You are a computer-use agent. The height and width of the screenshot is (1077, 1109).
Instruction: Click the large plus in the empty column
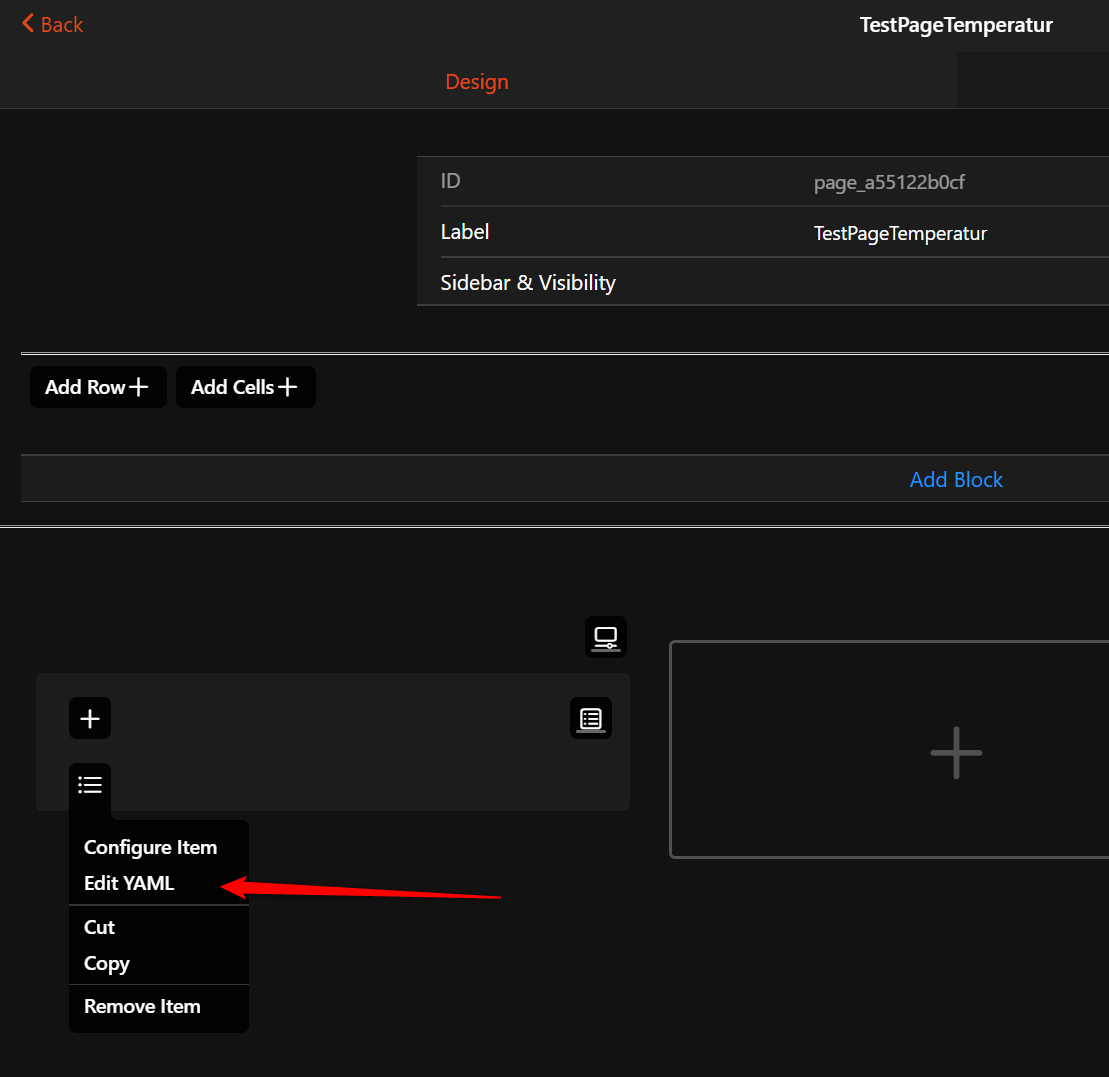[956, 752]
